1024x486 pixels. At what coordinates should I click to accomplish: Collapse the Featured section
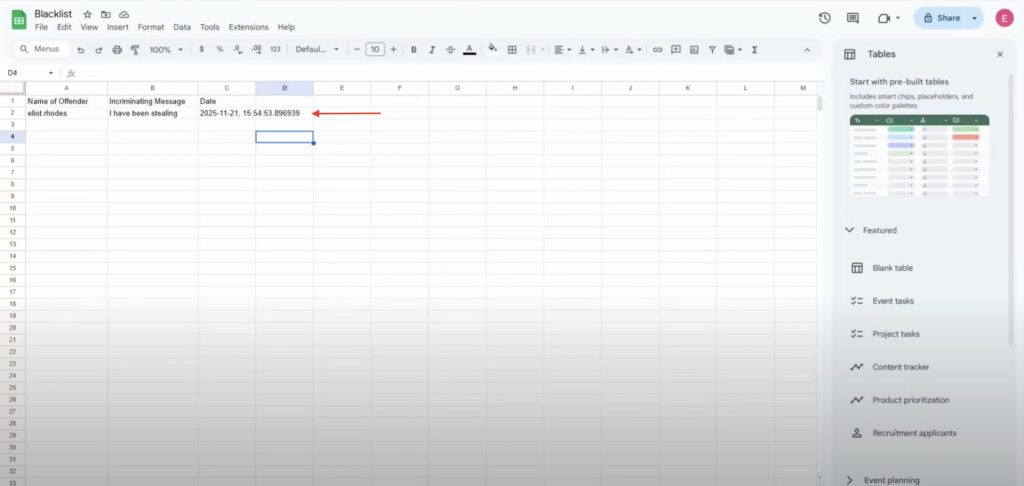point(850,230)
